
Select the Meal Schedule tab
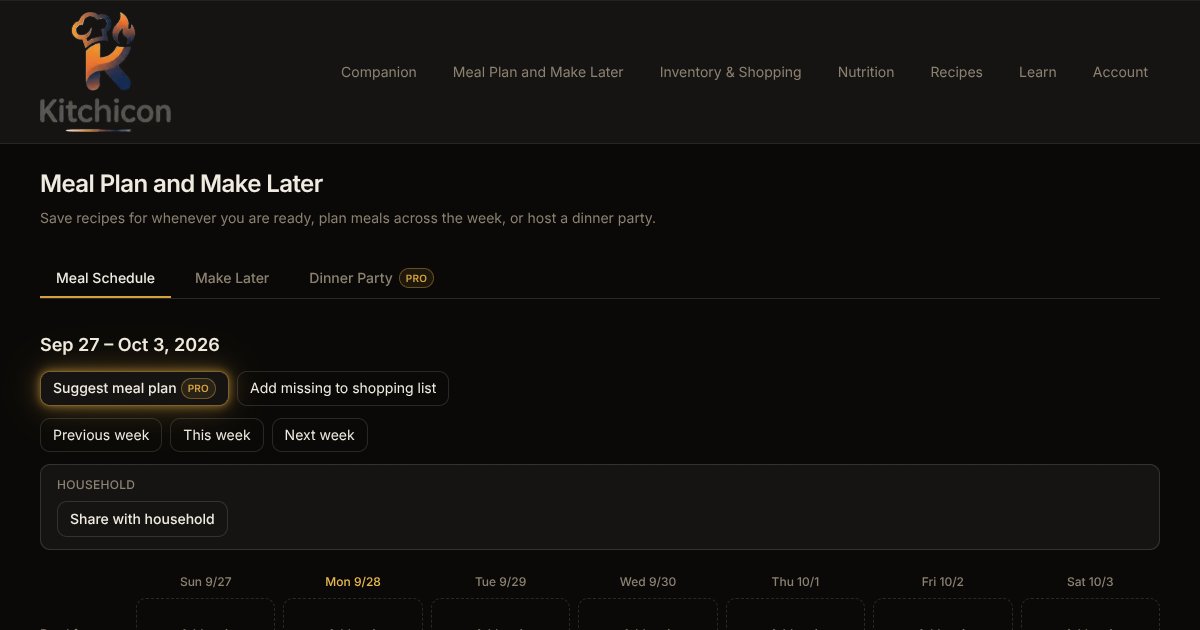[x=105, y=278]
